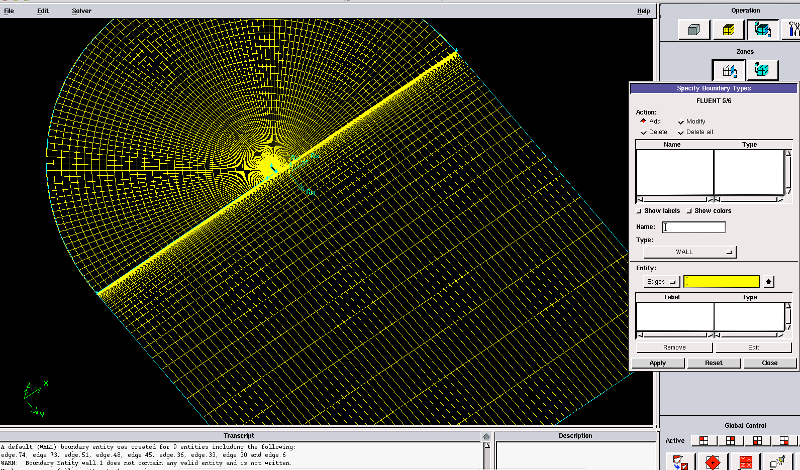Select the Modify action radio button
The width and height of the screenshot is (800, 470).
coord(681,121)
